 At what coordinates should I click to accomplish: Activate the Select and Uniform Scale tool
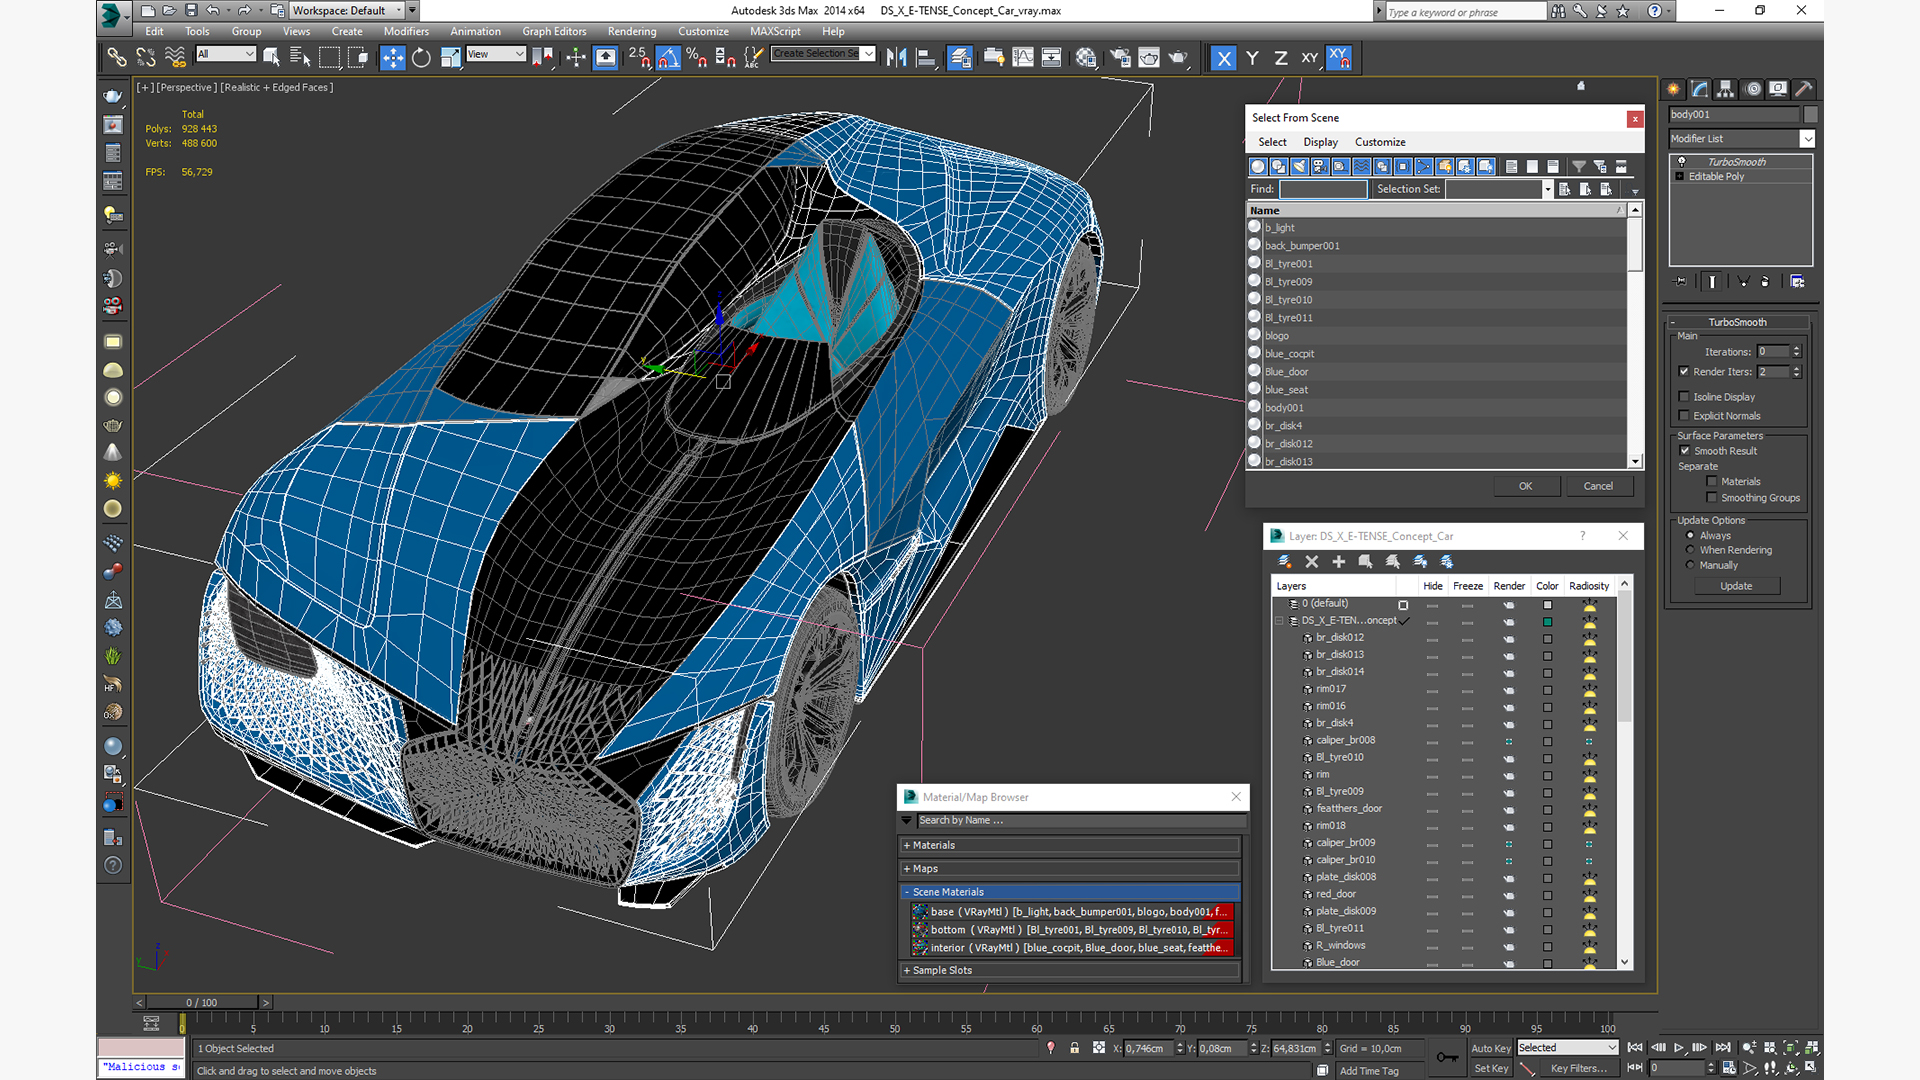coord(450,58)
